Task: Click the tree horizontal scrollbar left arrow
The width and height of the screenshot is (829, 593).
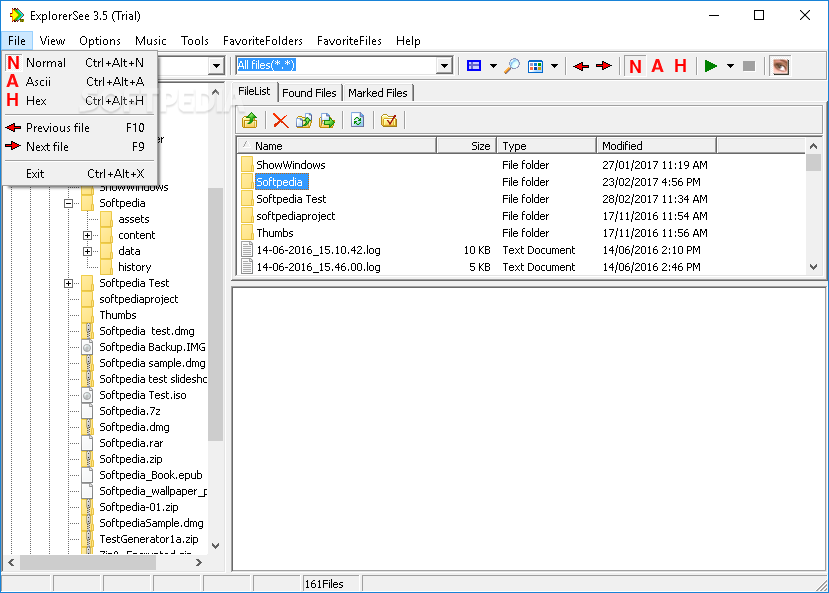Action: [x=11, y=563]
